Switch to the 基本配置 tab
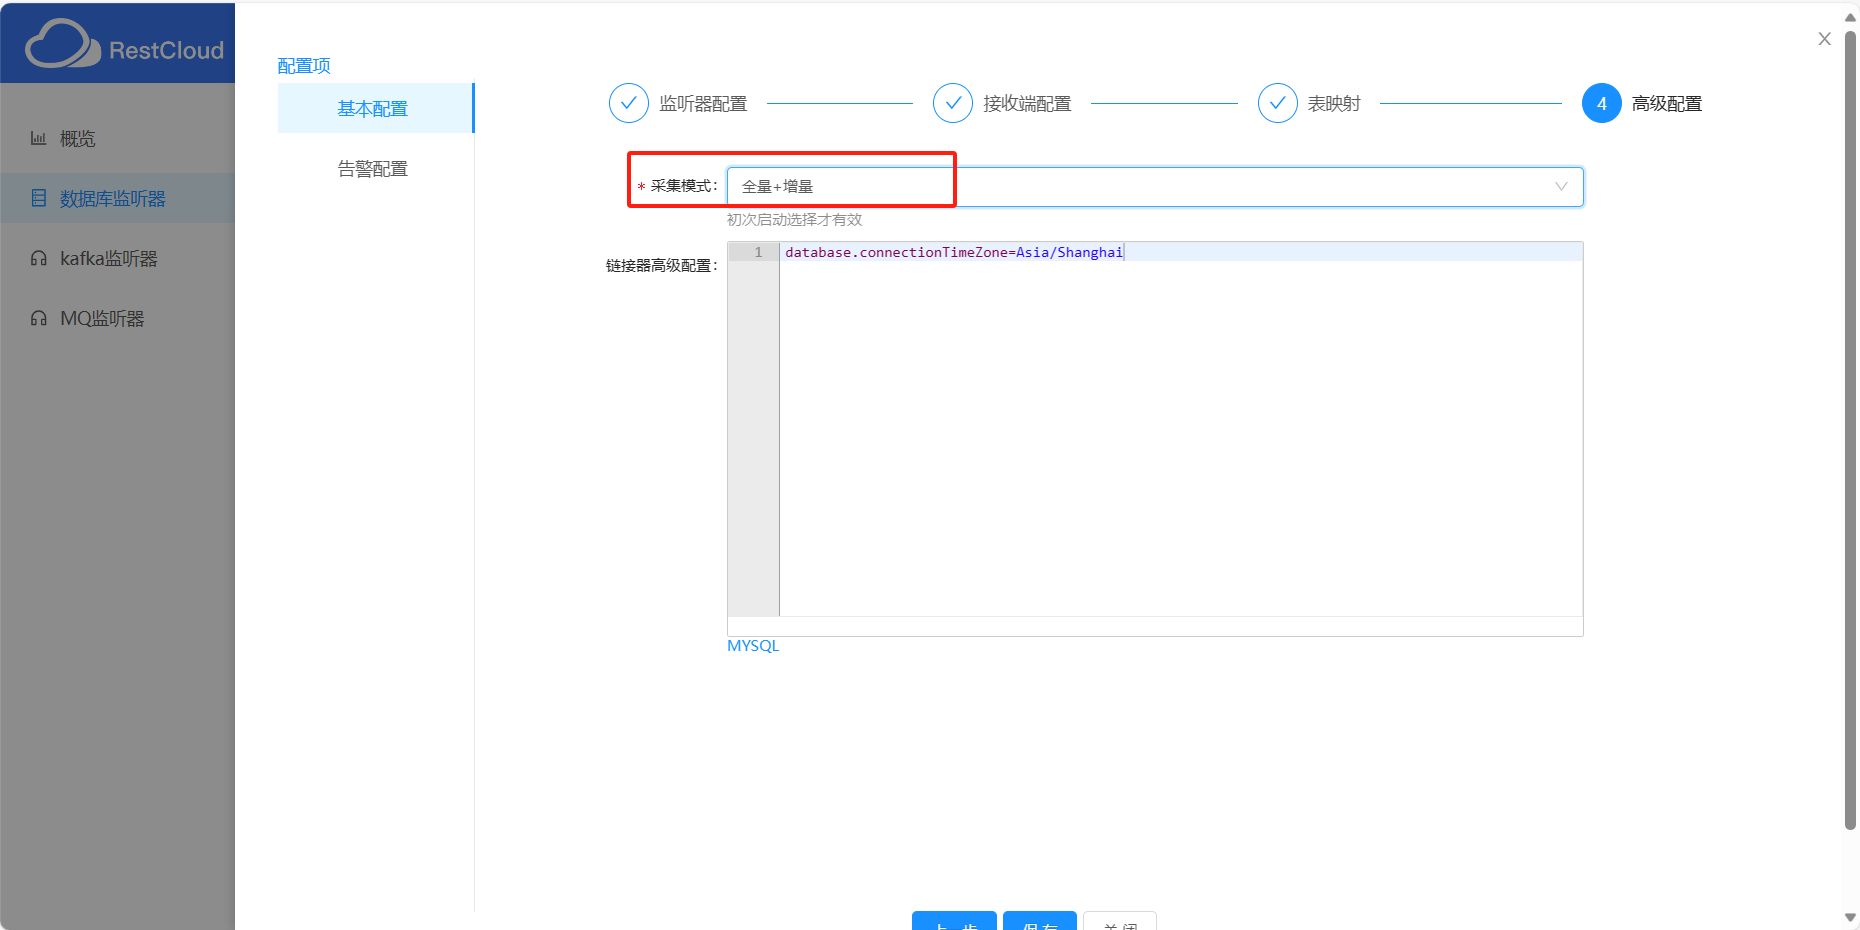Viewport: 1860px width, 930px height. coord(375,108)
